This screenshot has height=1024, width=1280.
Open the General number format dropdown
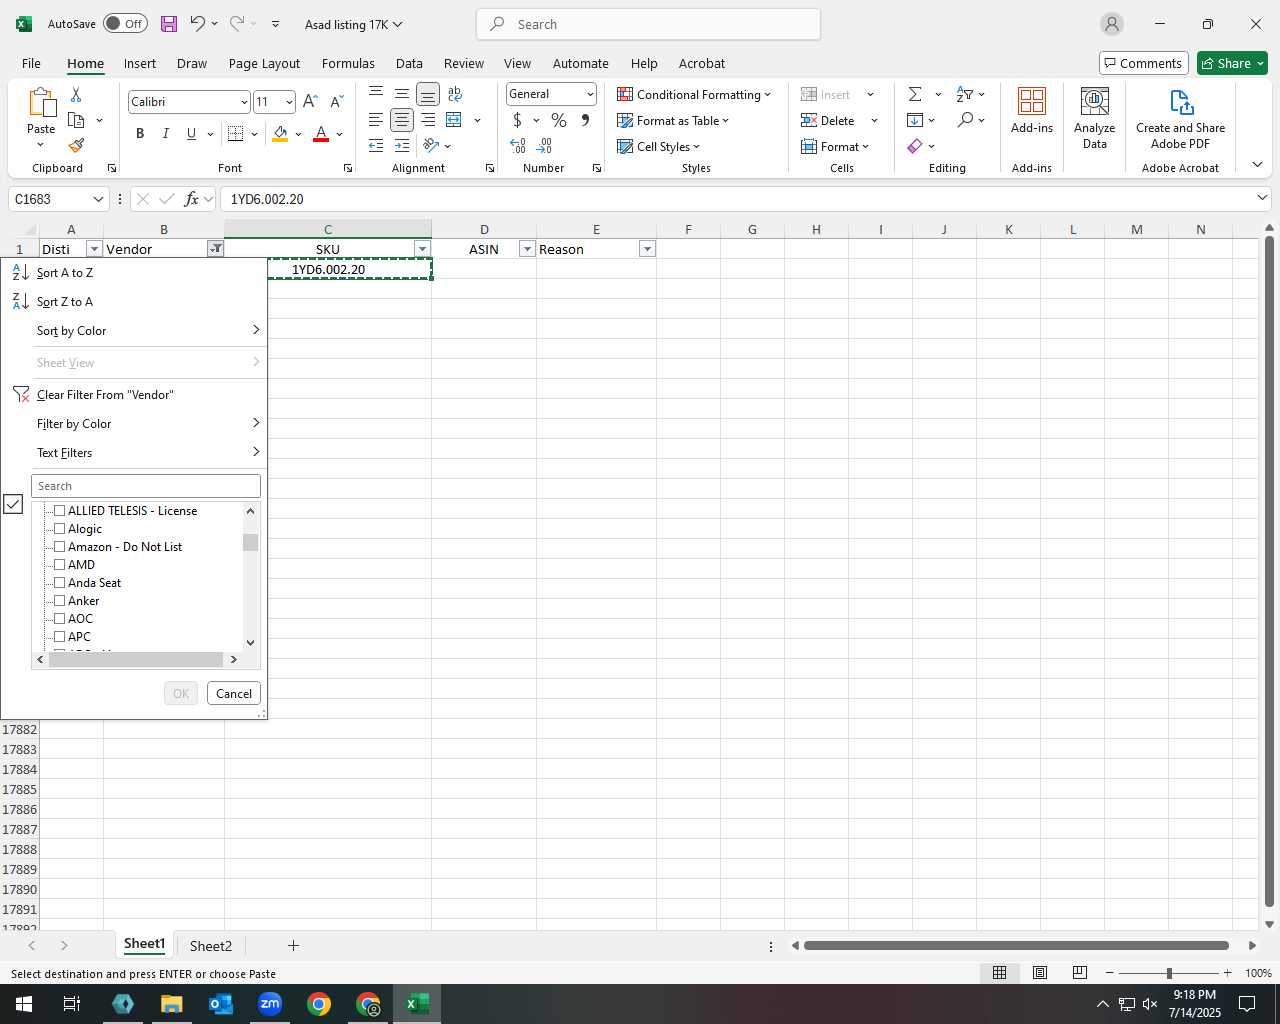pyautogui.click(x=590, y=94)
